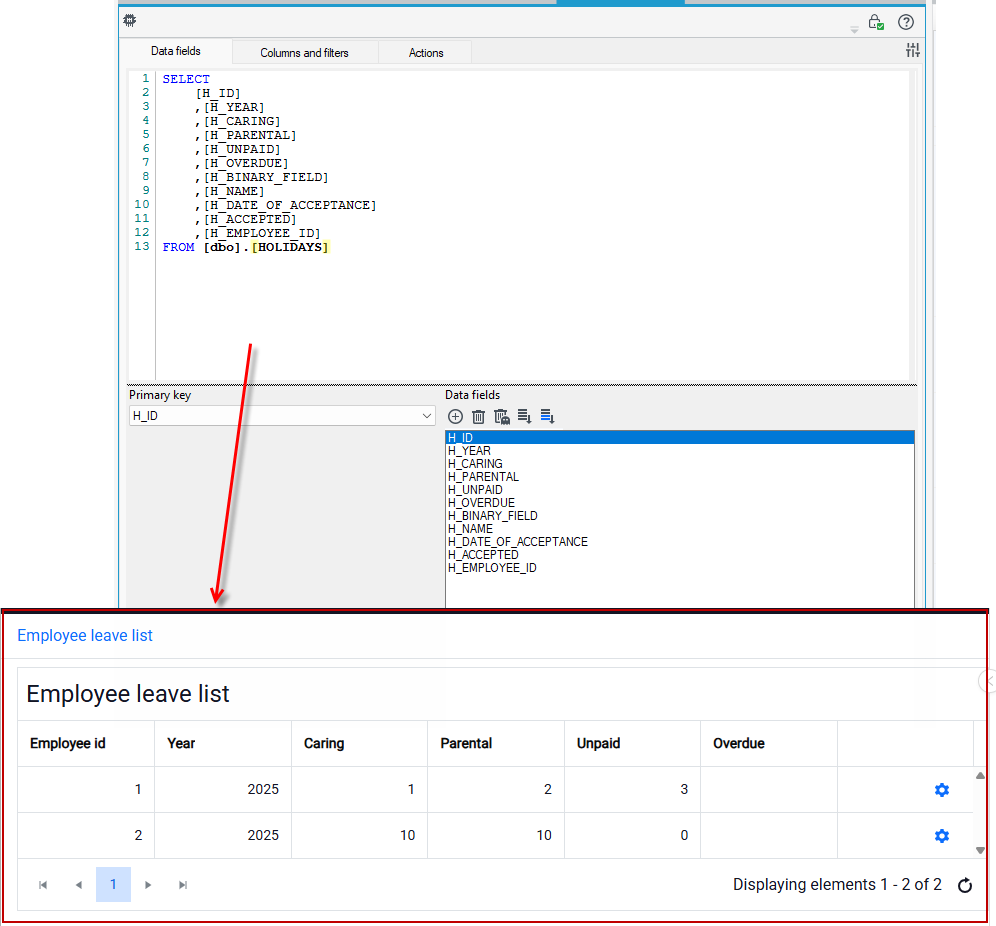Open the Primary key dropdown
The image size is (996, 926).
click(x=282, y=416)
